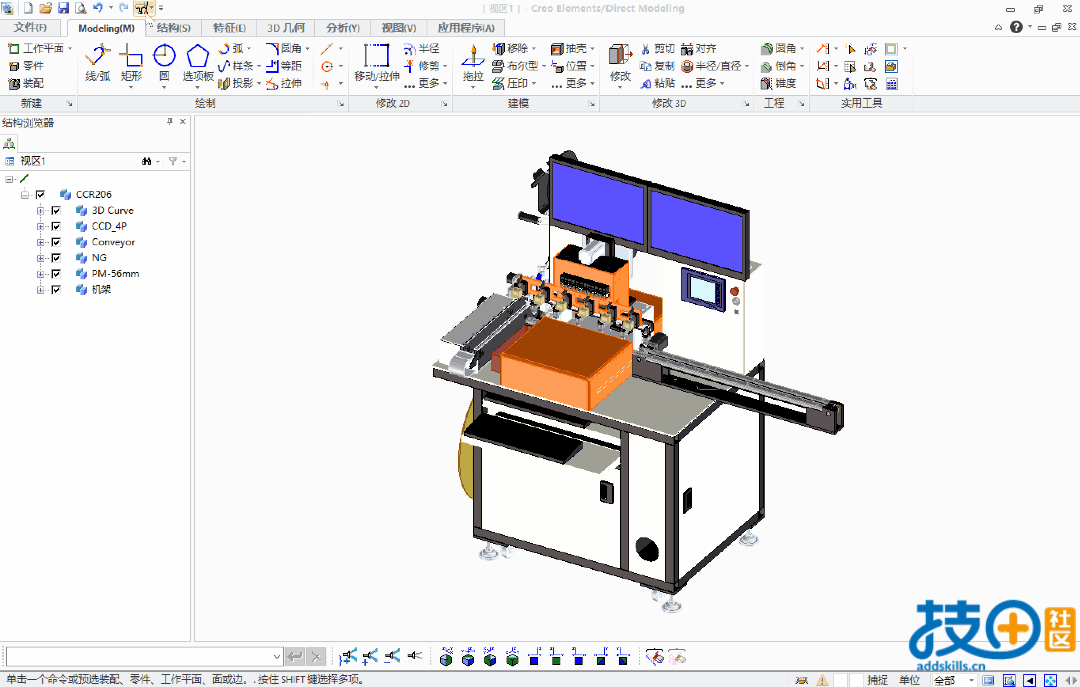Apply the 锥度 taper tool
The height and width of the screenshot is (687, 1080).
[x=778, y=83]
